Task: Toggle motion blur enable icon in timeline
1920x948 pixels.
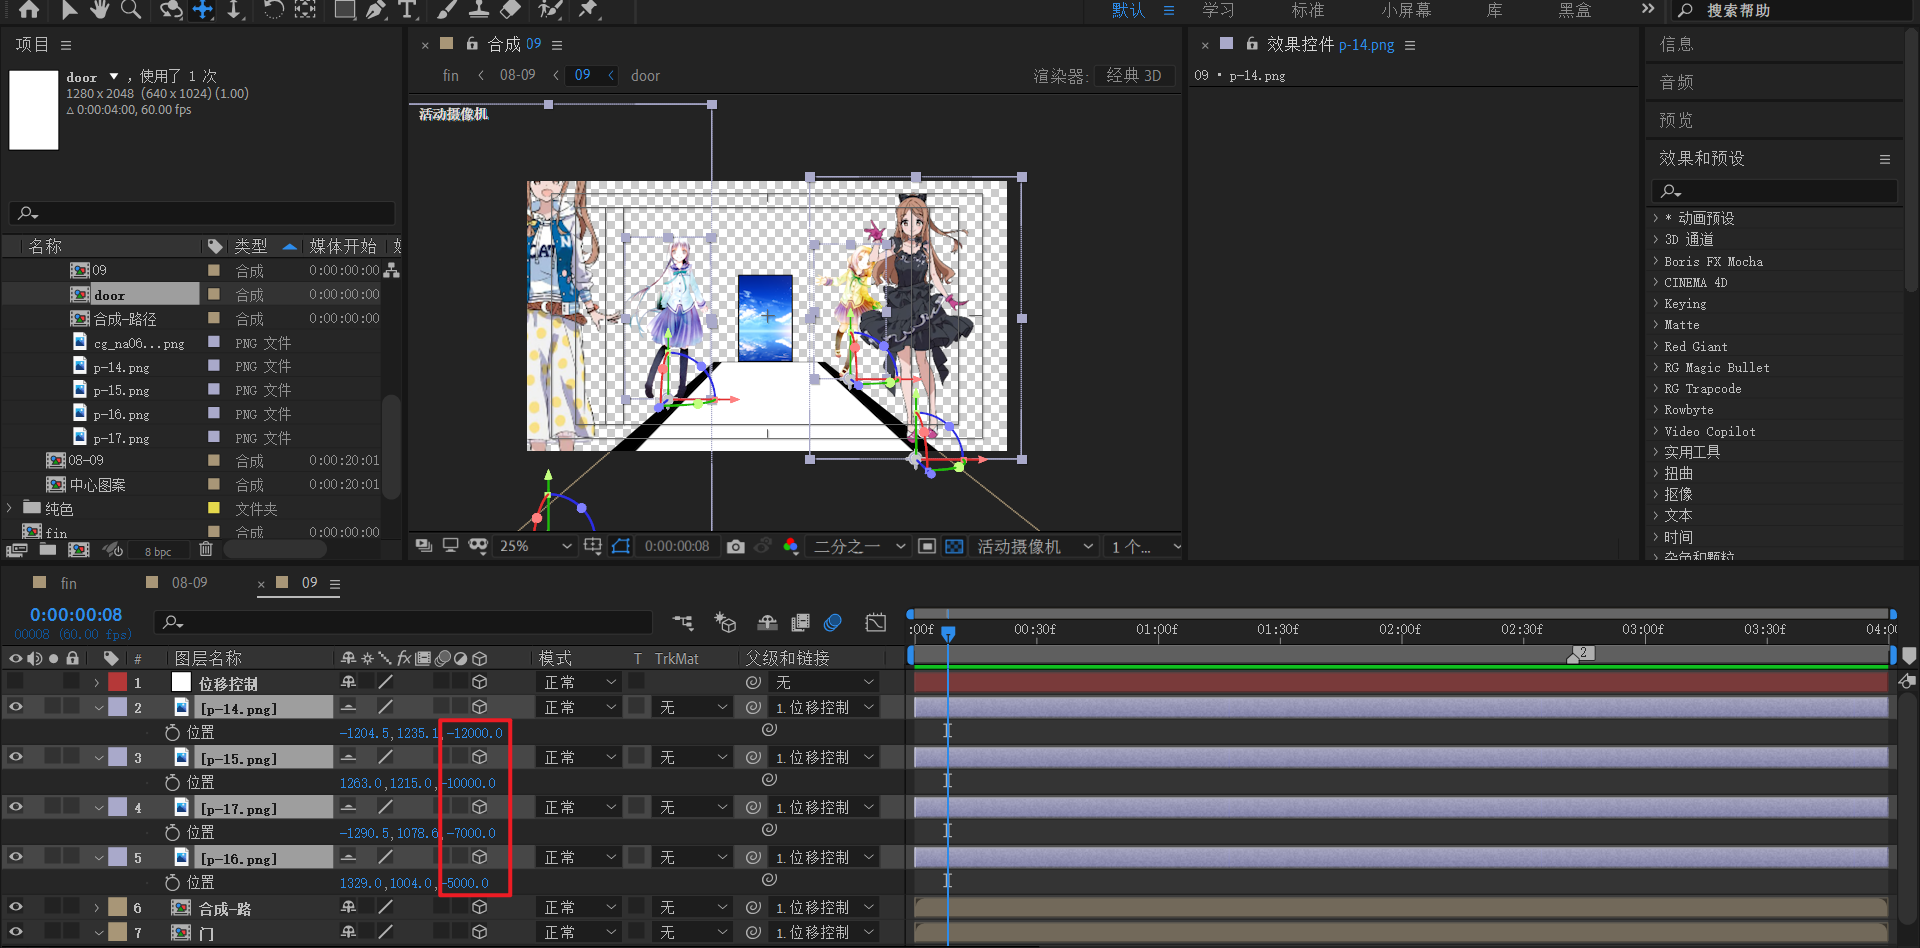Action: click(832, 622)
